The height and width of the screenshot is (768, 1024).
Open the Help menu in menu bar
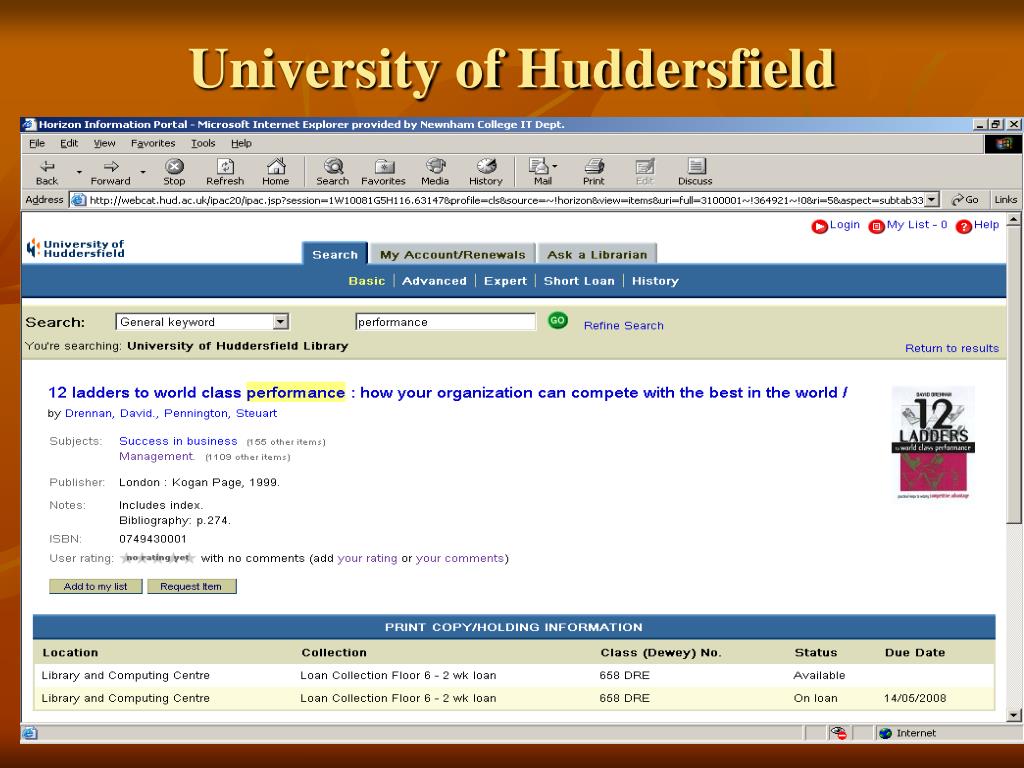(x=241, y=143)
